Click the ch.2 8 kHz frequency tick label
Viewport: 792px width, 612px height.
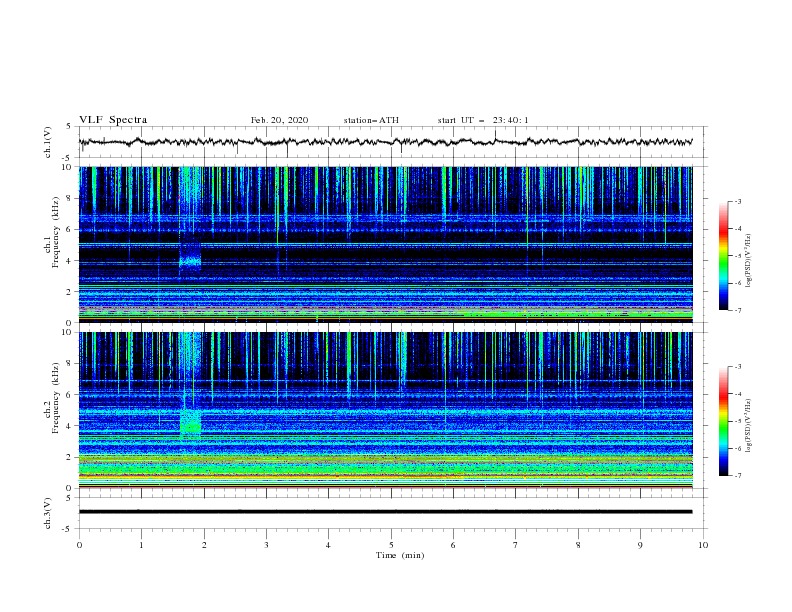(x=70, y=364)
